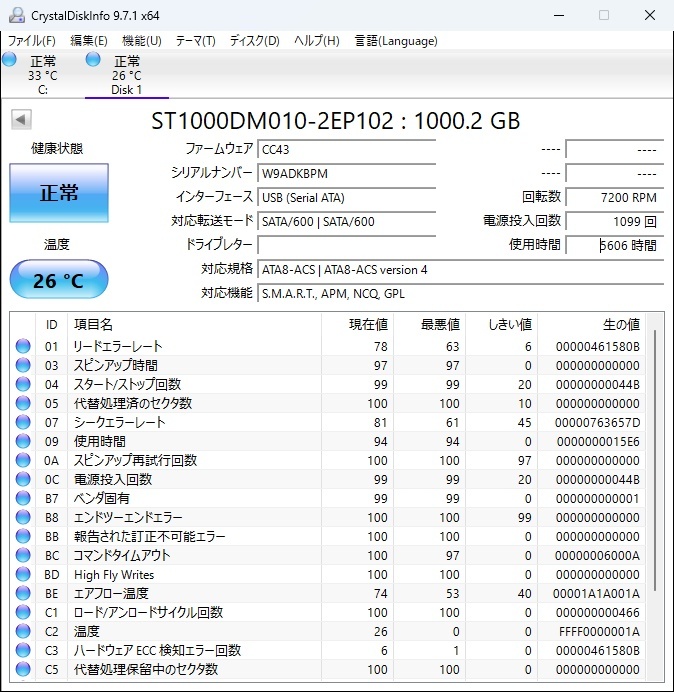Click status orb of row BB 報告された訂正不可能エラー
The width and height of the screenshot is (674, 692).
pyautogui.click(x=23, y=536)
